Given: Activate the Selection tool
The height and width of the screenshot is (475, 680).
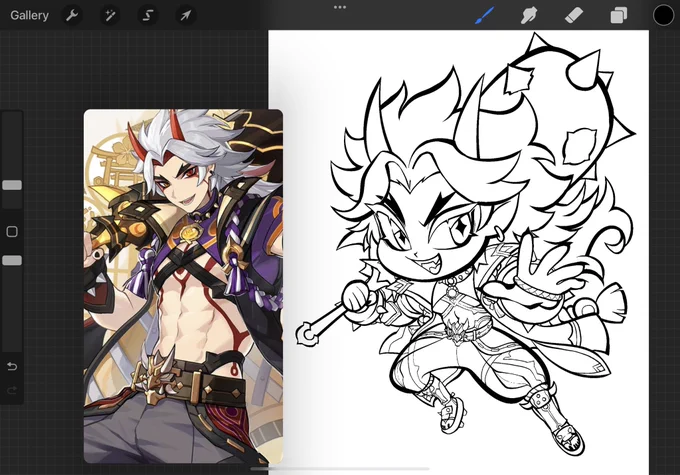Looking at the screenshot, I should pos(148,16).
